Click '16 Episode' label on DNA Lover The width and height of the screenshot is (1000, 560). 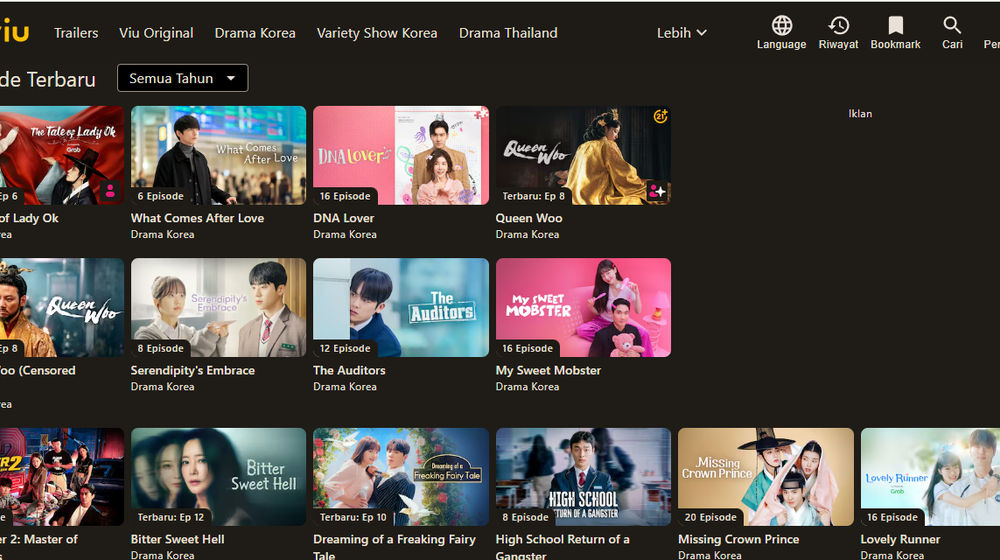345,196
